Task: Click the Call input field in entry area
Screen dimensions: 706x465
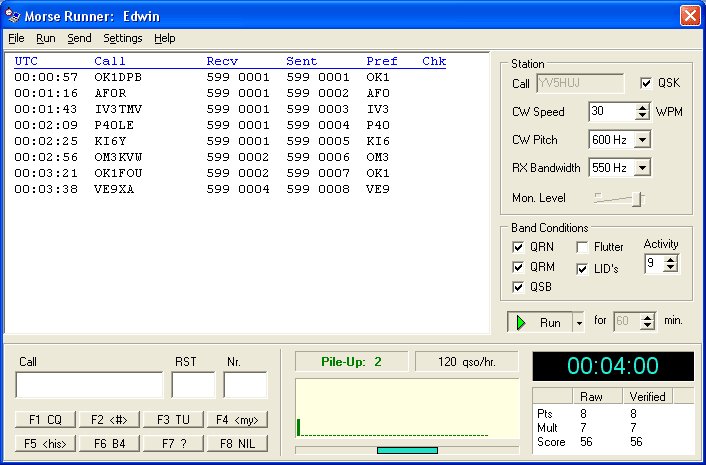Action: pos(89,385)
